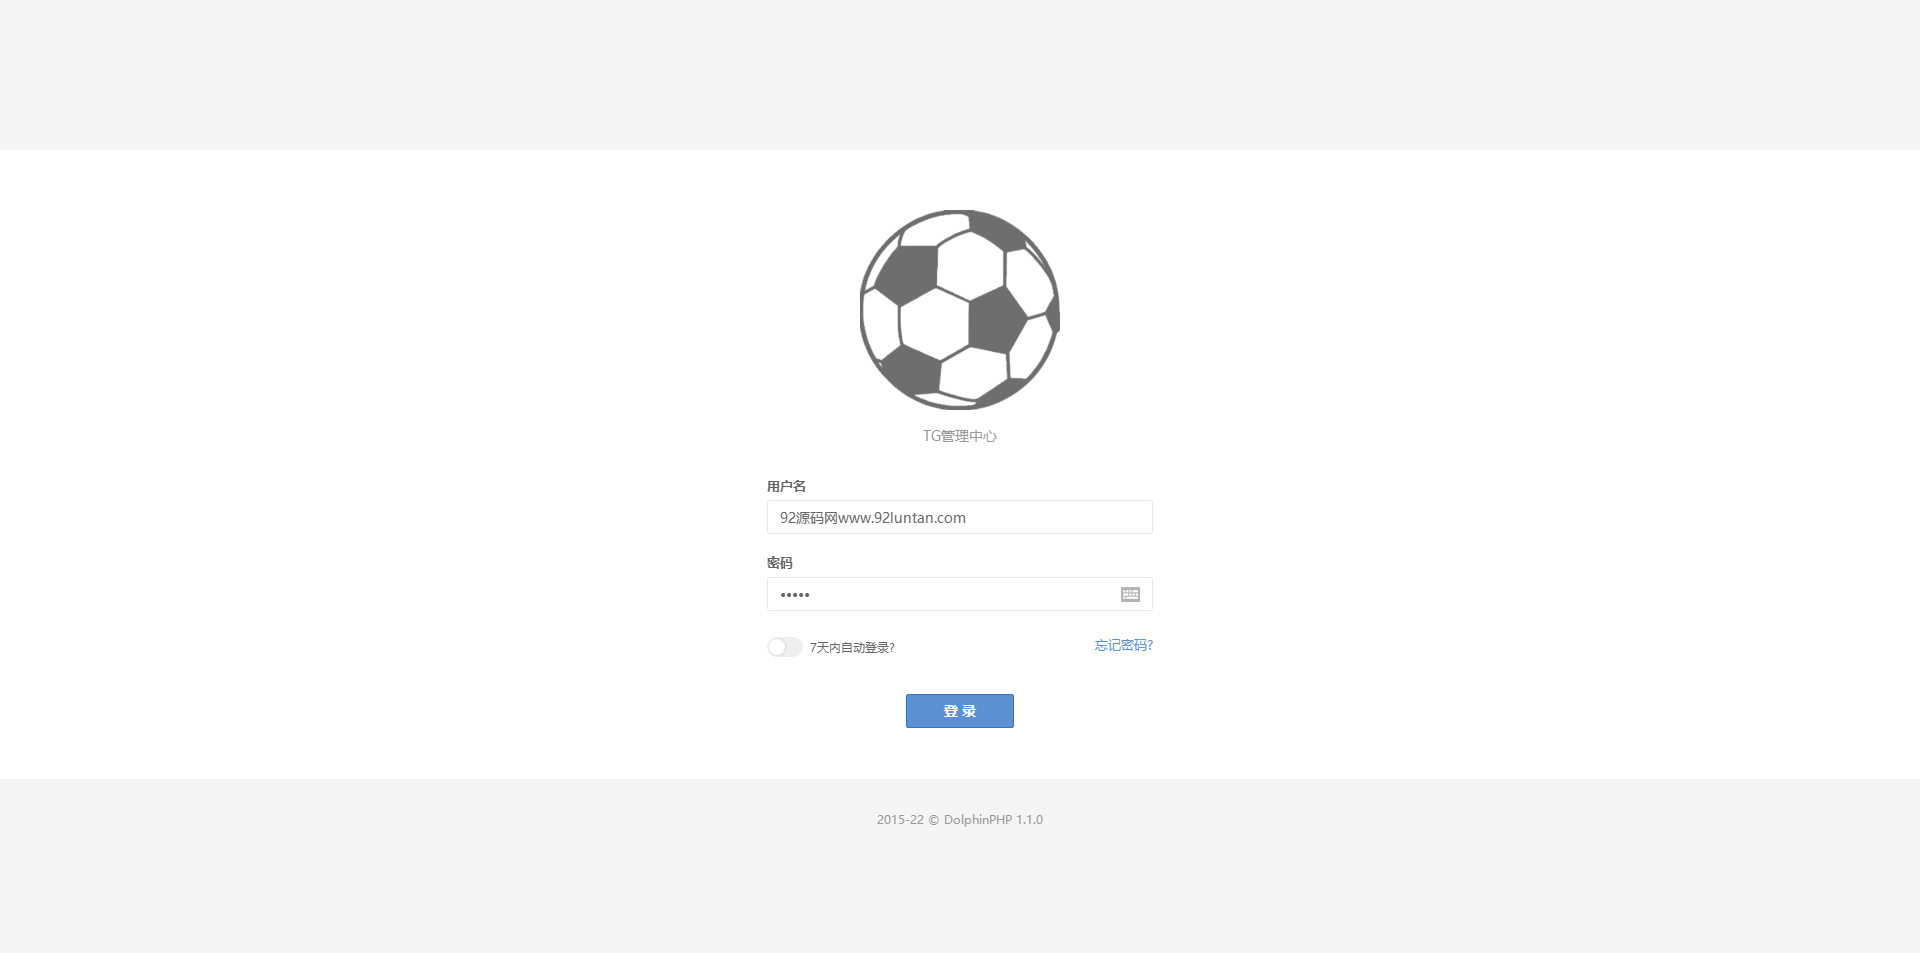Click the 2015-22 year text in footer
Viewport: 1920px width, 953px height.
click(900, 820)
